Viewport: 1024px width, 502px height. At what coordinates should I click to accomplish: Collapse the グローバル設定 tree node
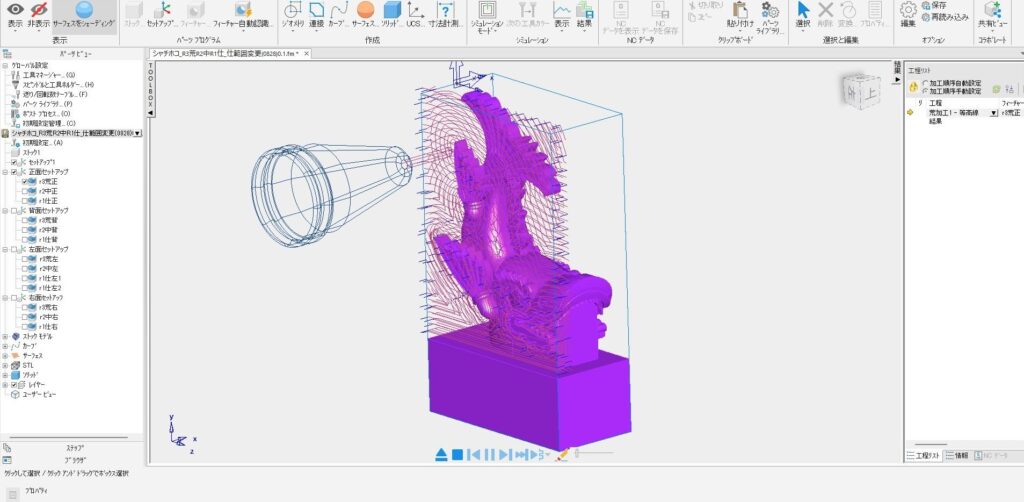click(5, 65)
